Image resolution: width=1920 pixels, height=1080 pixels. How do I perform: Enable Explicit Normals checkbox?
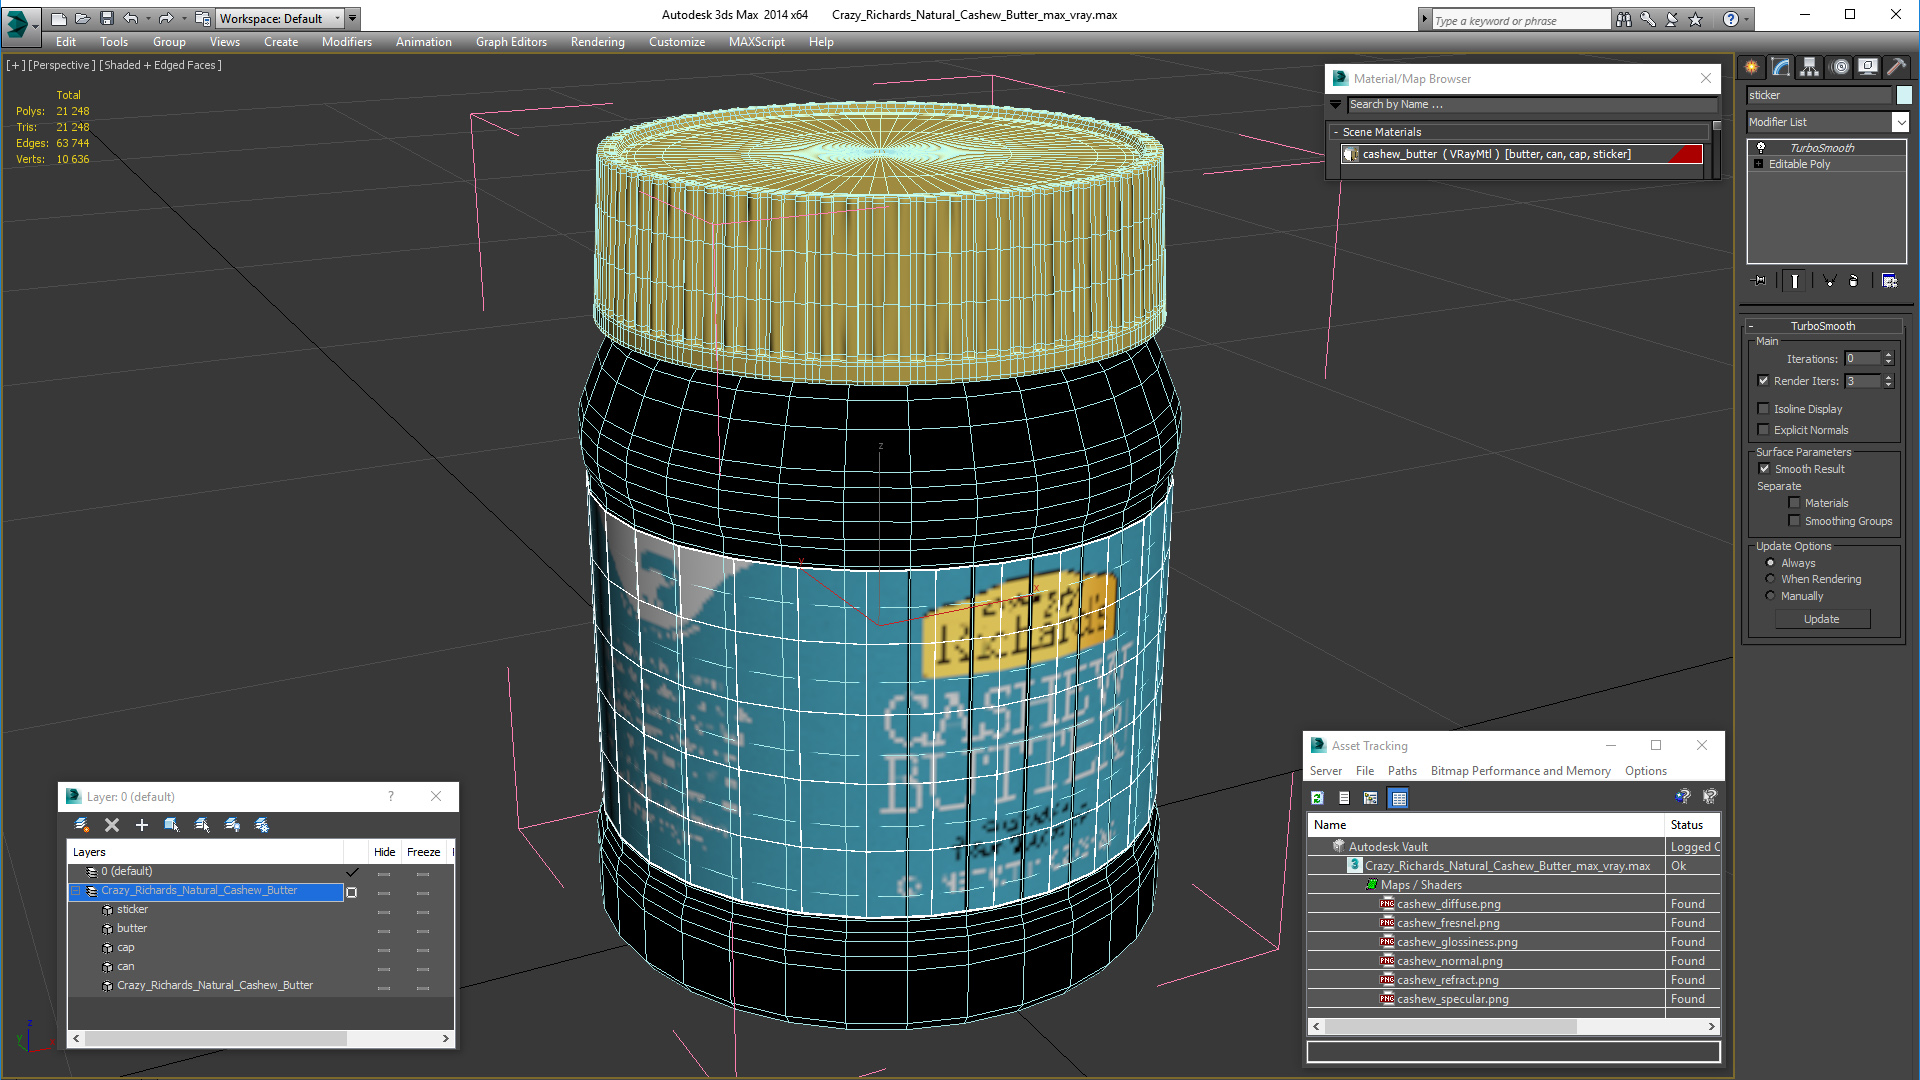[1764, 429]
